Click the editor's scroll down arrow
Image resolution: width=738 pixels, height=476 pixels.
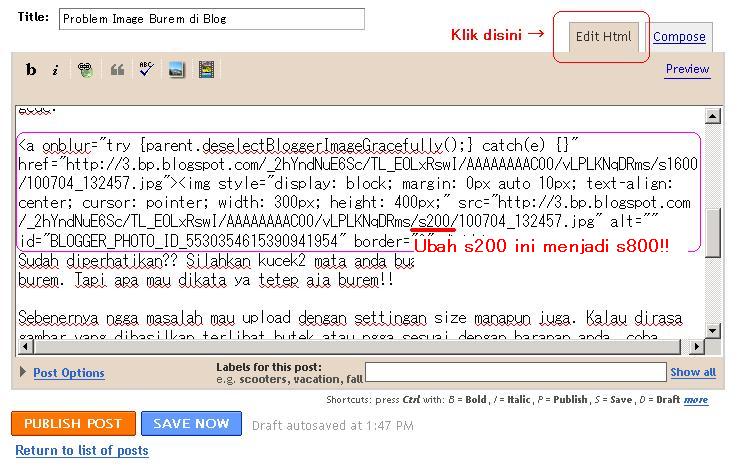(x=713, y=330)
